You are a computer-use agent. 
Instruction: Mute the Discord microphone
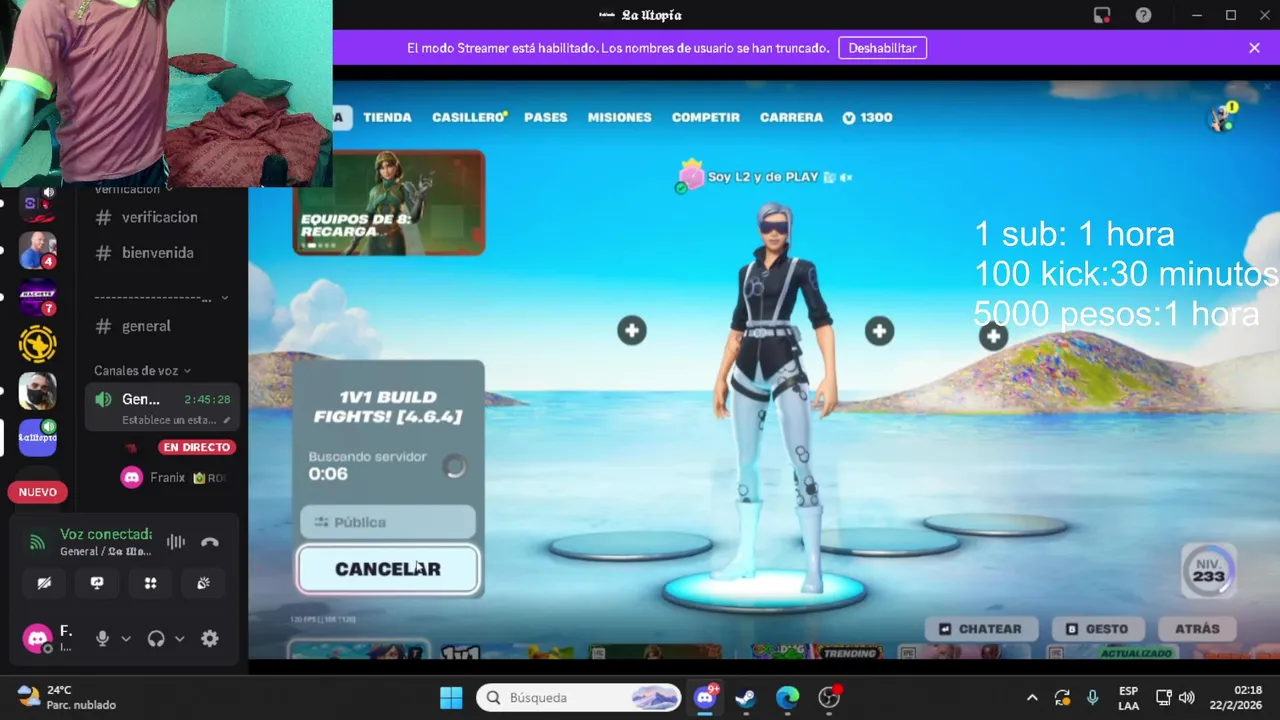[102, 638]
